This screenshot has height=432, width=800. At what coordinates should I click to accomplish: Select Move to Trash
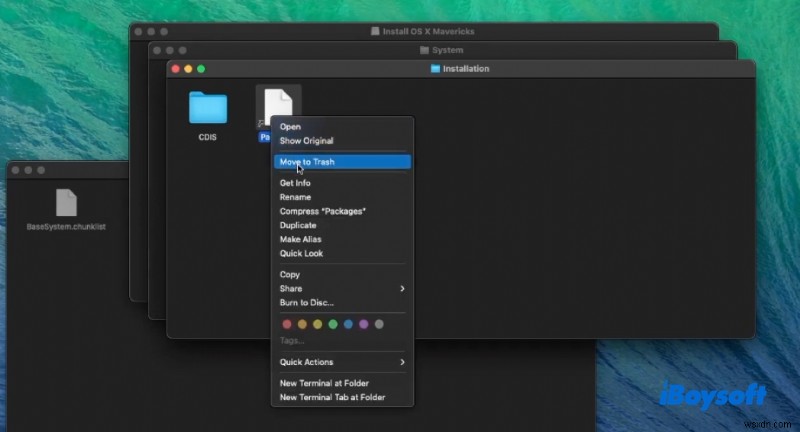pyautogui.click(x=342, y=162)
